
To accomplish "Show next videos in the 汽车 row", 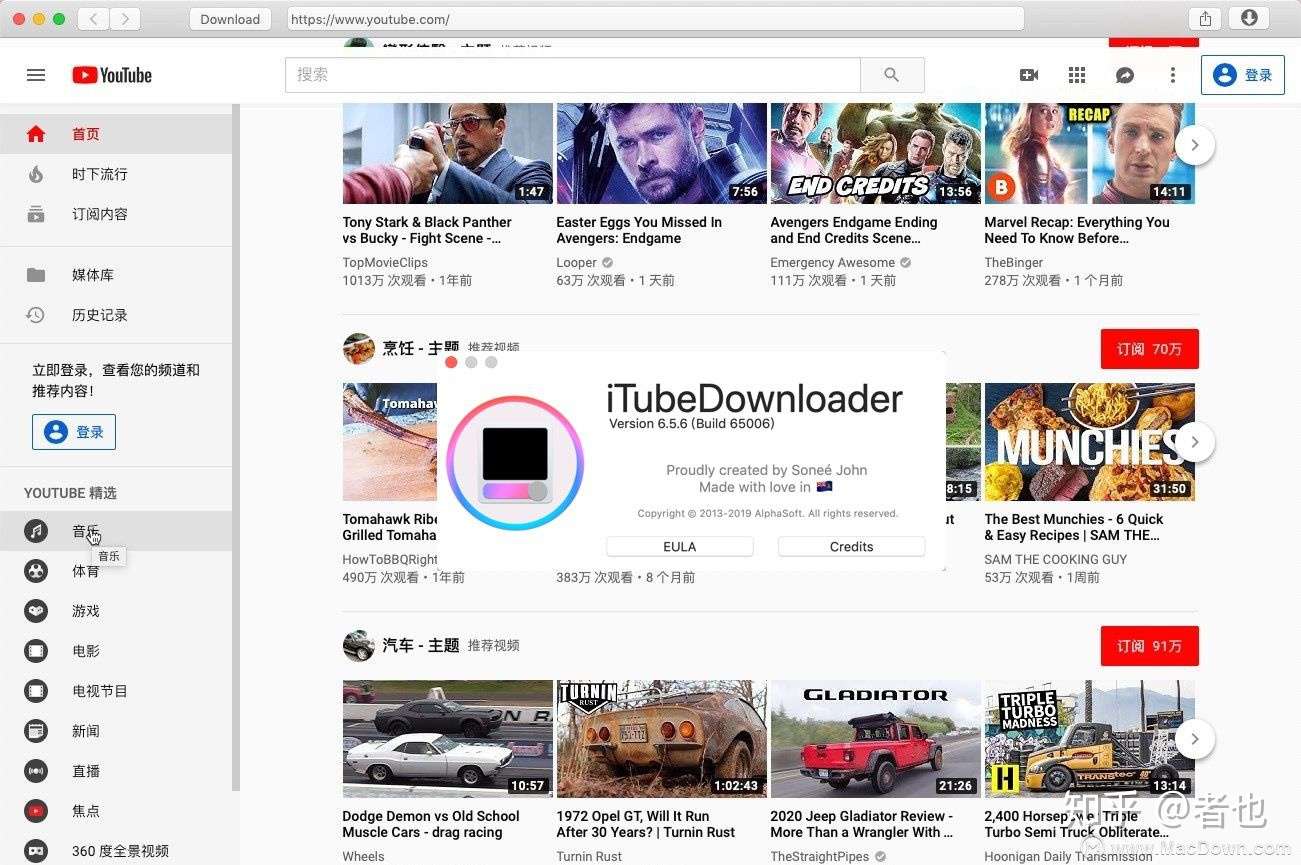I will coord(1195,739).
